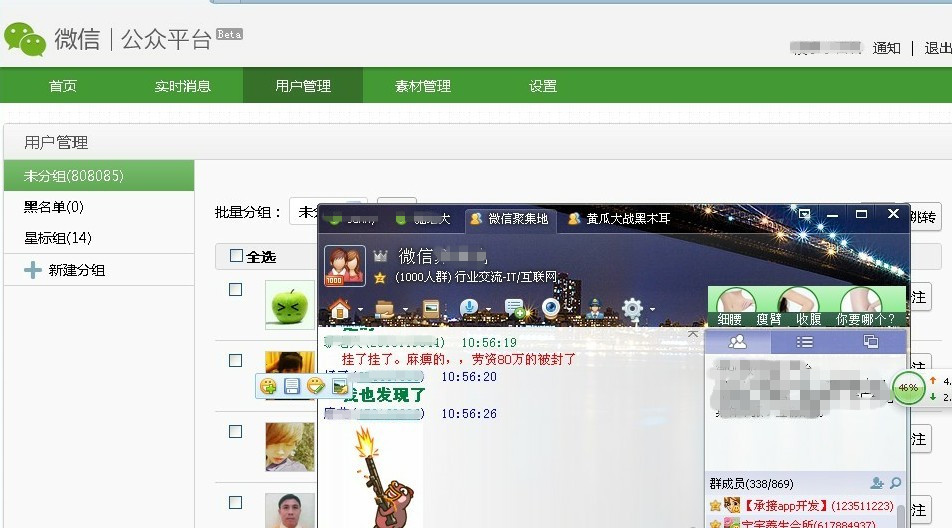Open the group settings gear icon
Image resolution: width=952 pixels, height=528 pixels.
[631, 309]
